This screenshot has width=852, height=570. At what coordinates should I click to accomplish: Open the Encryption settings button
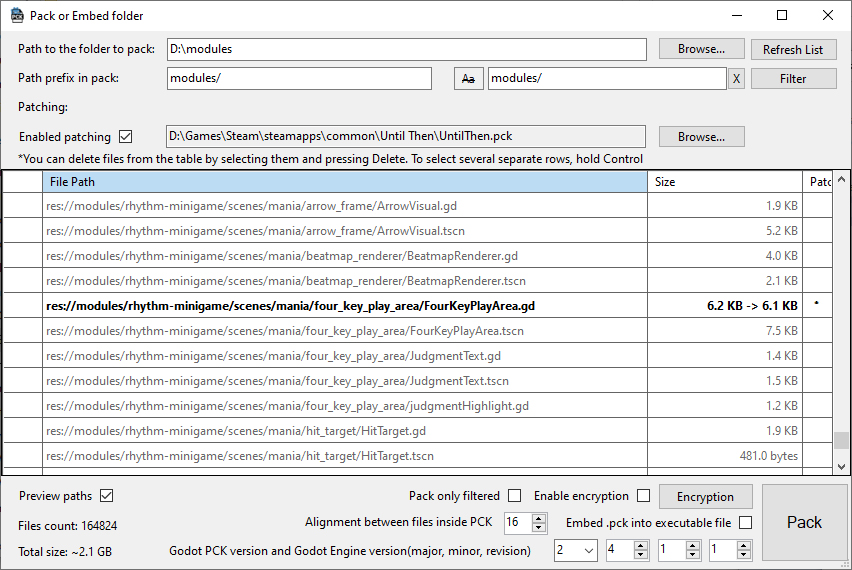pos(705,497)
